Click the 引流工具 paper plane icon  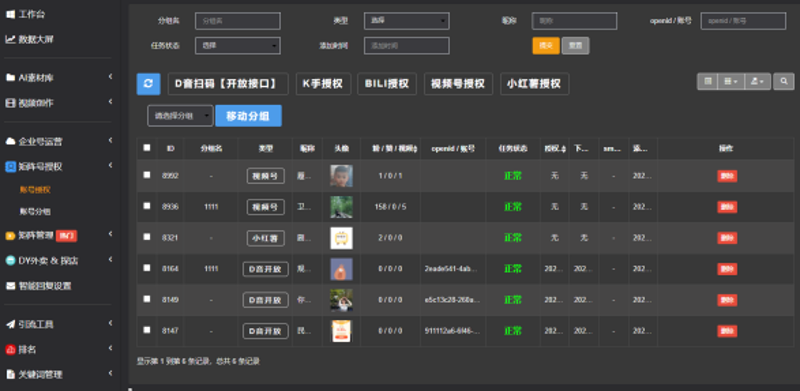(10, 324)
